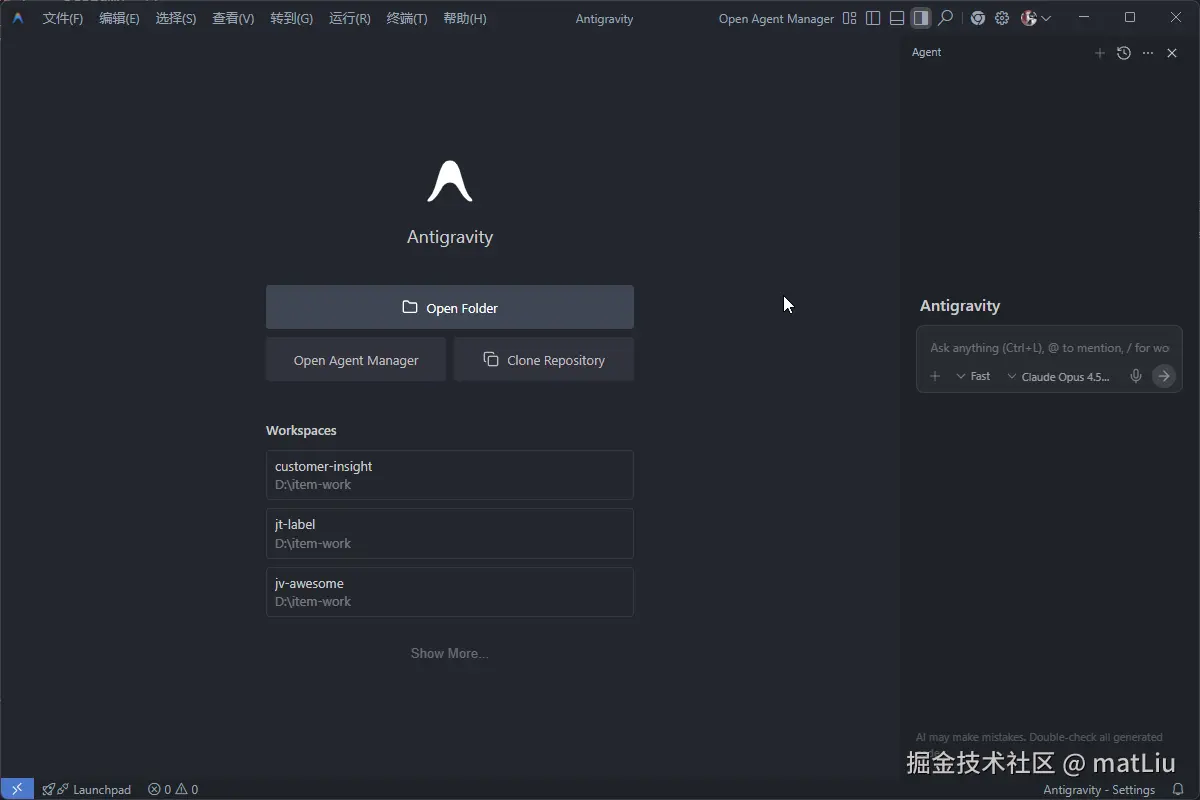Click the notifications bell icon

click(1178, 789)
